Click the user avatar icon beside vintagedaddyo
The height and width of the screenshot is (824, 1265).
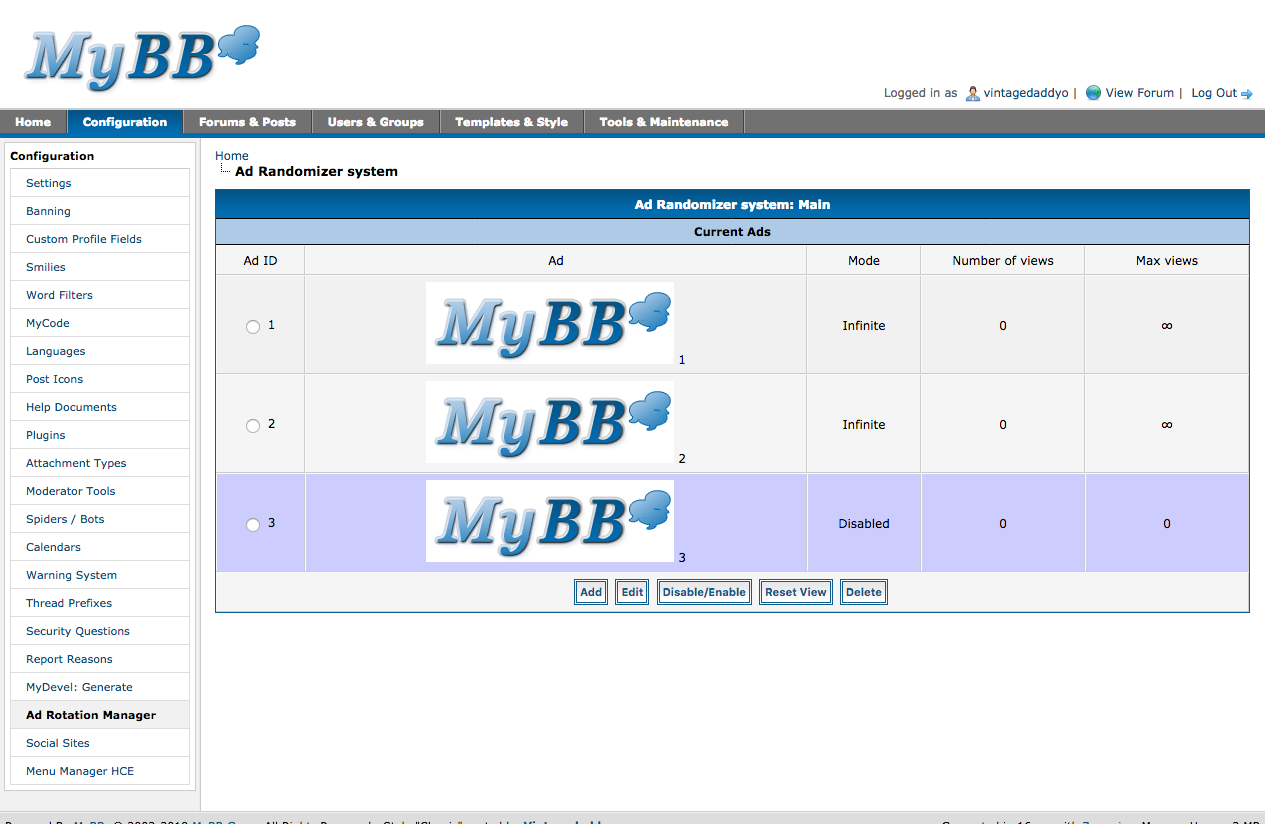click(972, 93)
